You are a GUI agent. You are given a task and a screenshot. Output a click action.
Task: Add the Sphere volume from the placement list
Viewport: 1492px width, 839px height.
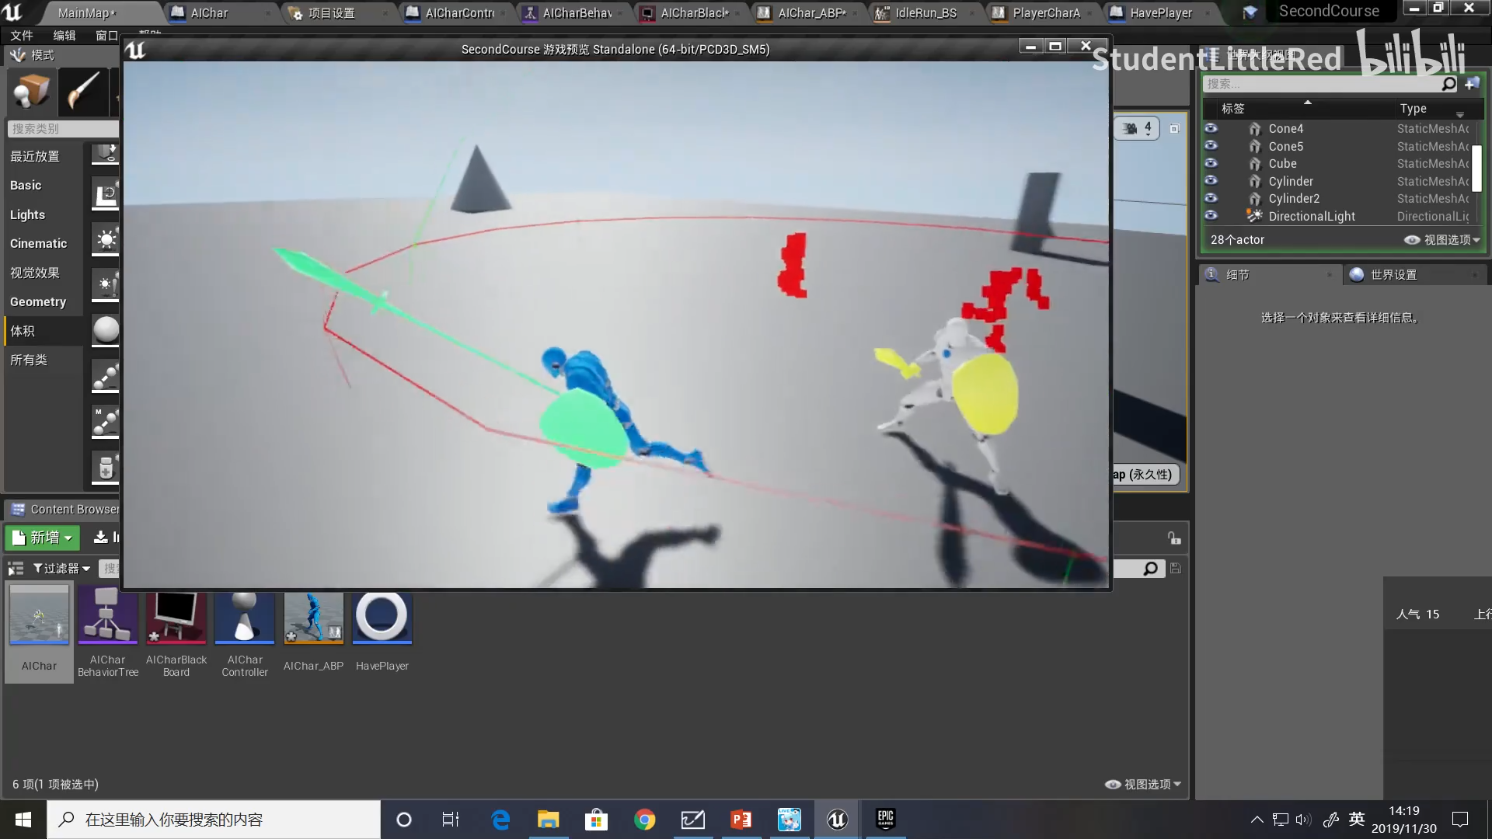tap(105, 330)
